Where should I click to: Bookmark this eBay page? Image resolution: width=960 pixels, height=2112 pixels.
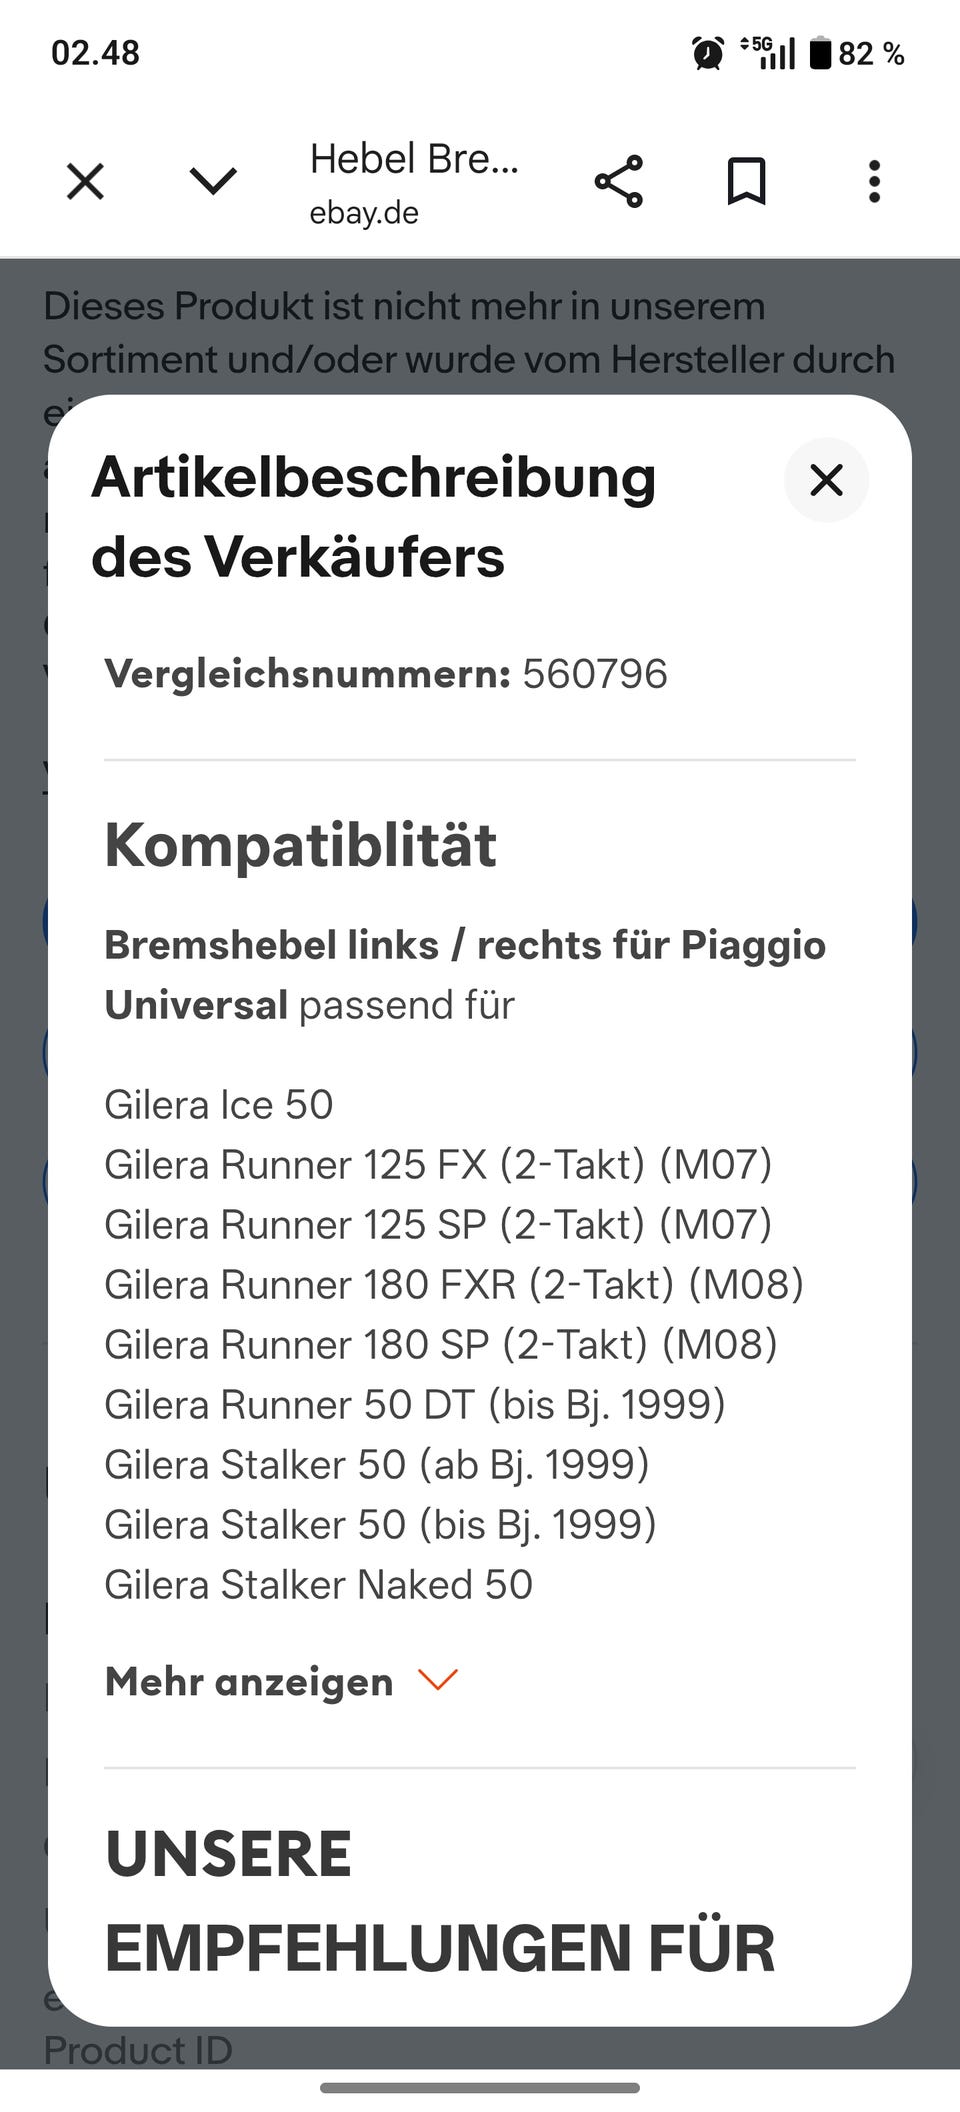click(746, 182)
